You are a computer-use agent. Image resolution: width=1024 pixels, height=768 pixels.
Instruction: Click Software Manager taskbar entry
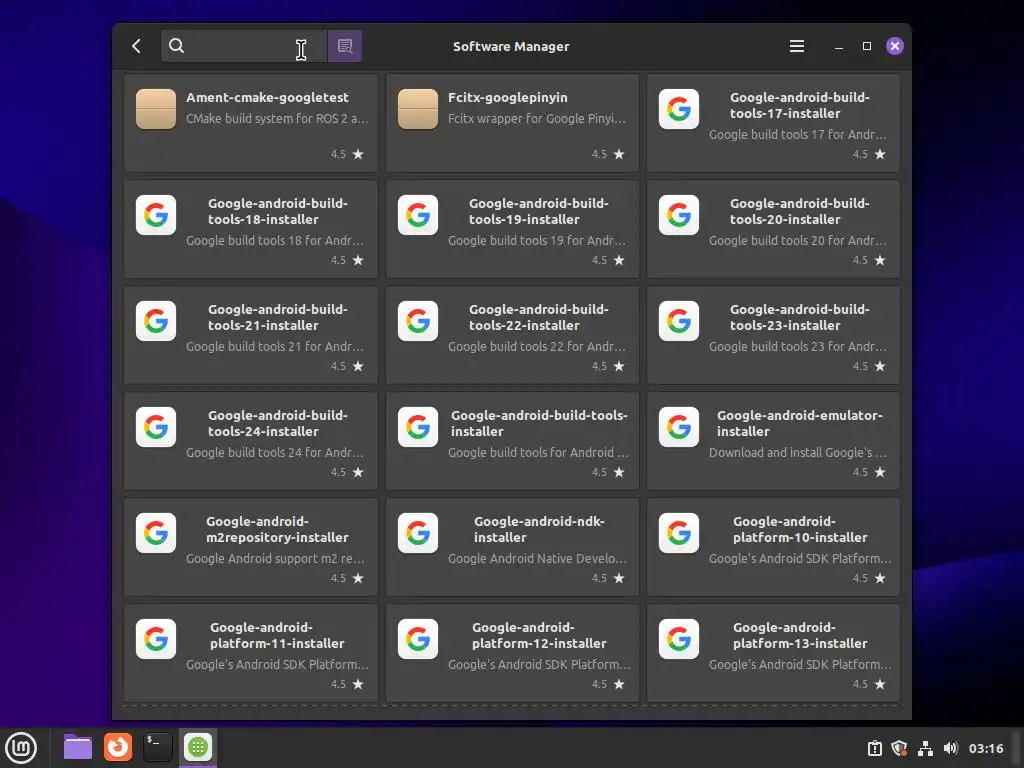pyautogui.click(x=198, y=747)
